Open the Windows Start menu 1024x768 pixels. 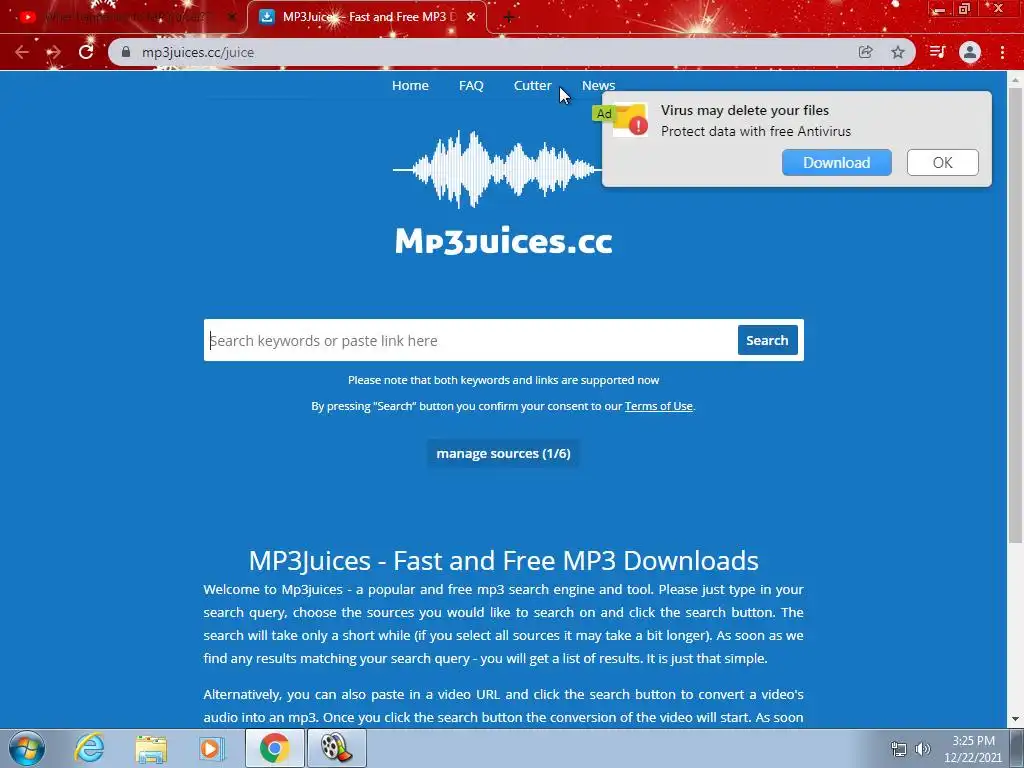point(27,748)
